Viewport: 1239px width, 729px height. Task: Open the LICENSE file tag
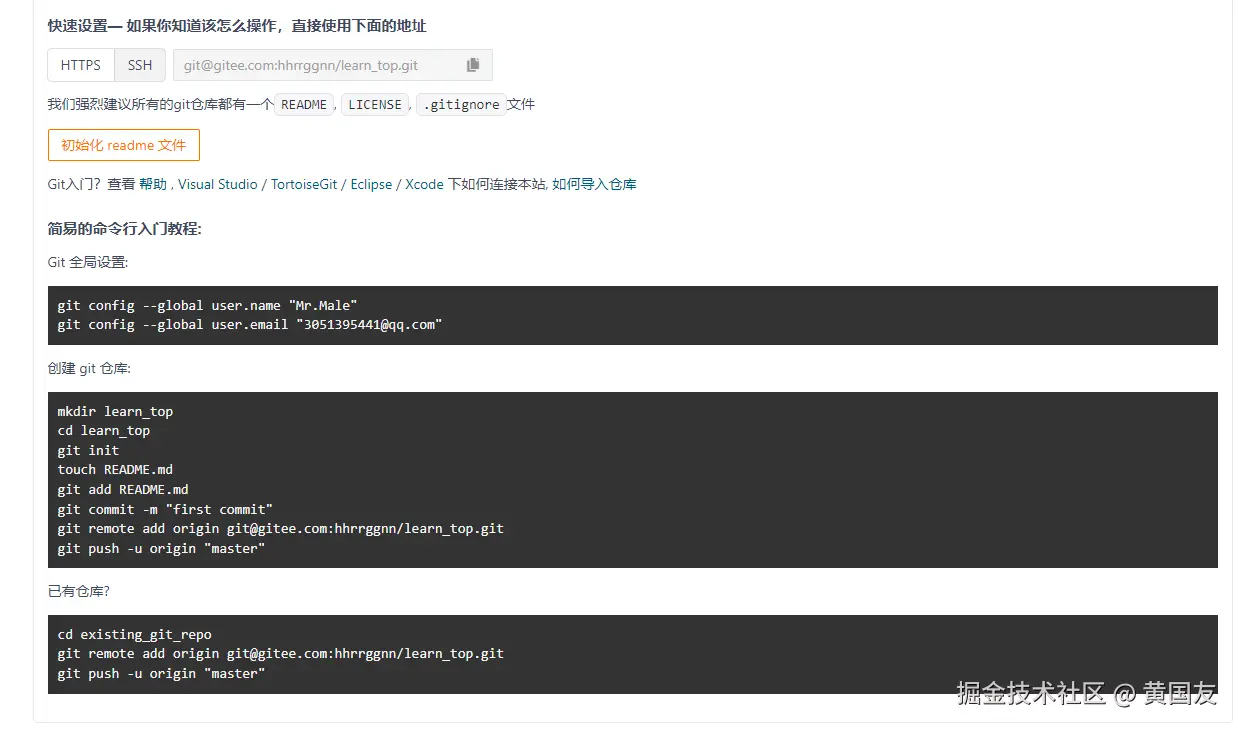[x=375, y=104]
